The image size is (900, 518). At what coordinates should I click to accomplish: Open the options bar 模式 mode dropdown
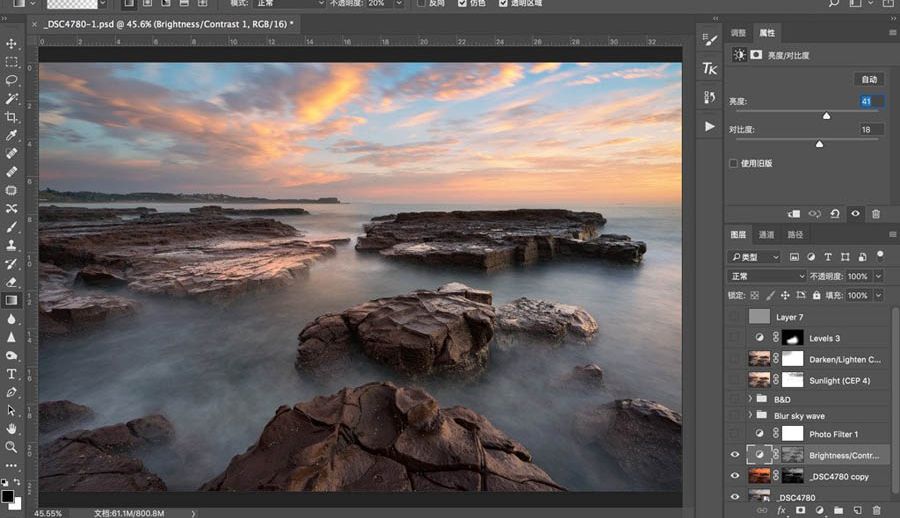pyautogui.click(x=290, y=3)
